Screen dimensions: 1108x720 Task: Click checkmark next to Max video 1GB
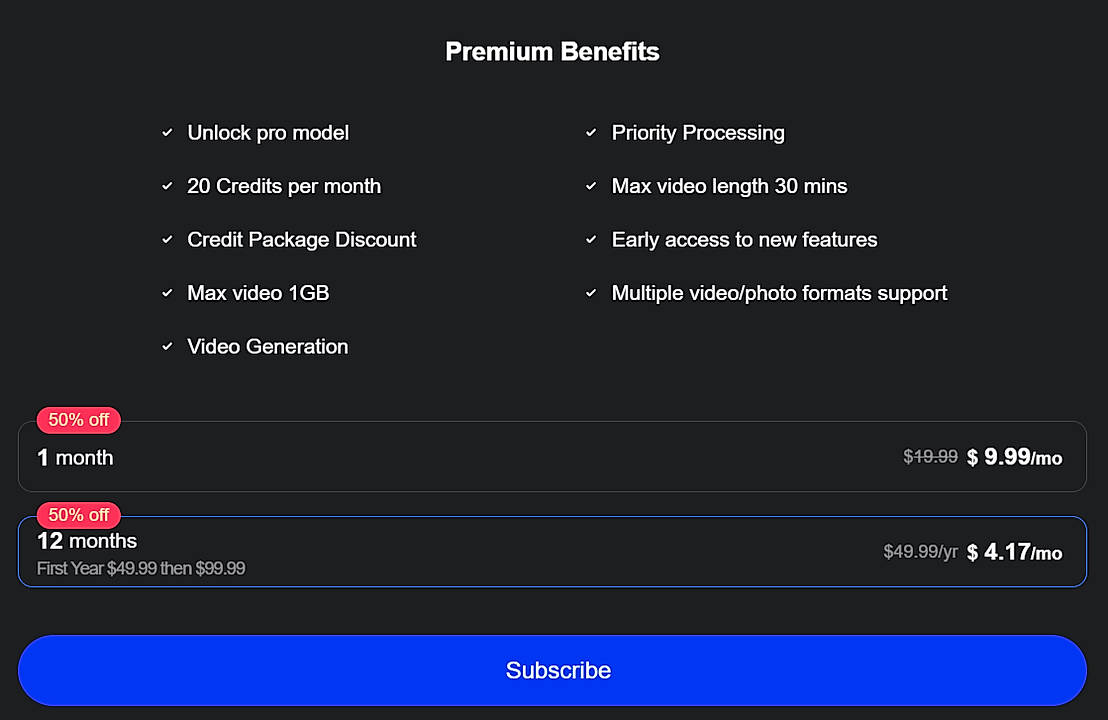coord(167,294)
